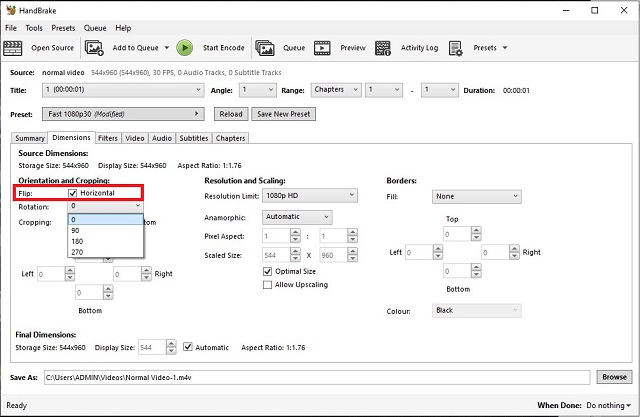Open the Anamorphic Automatic dropdown
Image resolution: width=640 pixels, height=417 pixels.
pyautogui.click(x=297, y=217)
